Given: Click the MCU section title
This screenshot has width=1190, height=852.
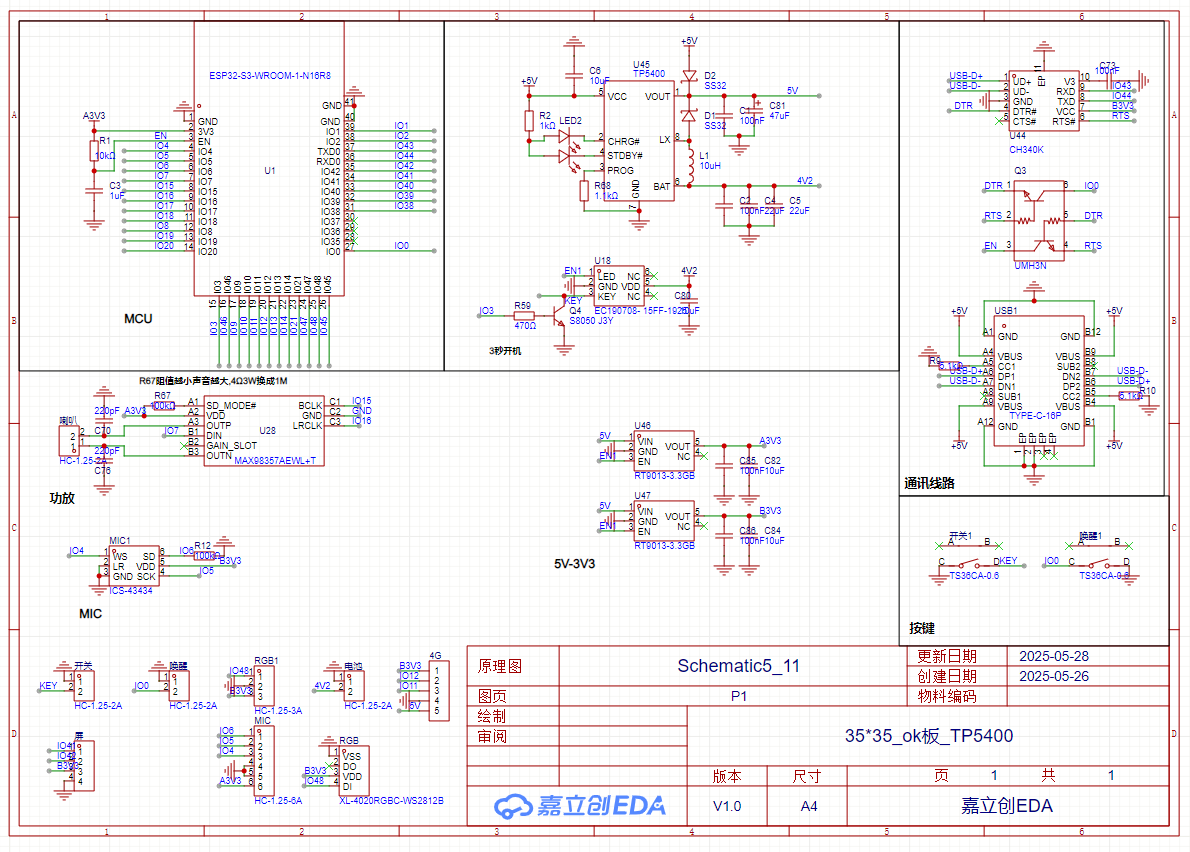Looking at the screenshot, I should [x=138, y=319].
